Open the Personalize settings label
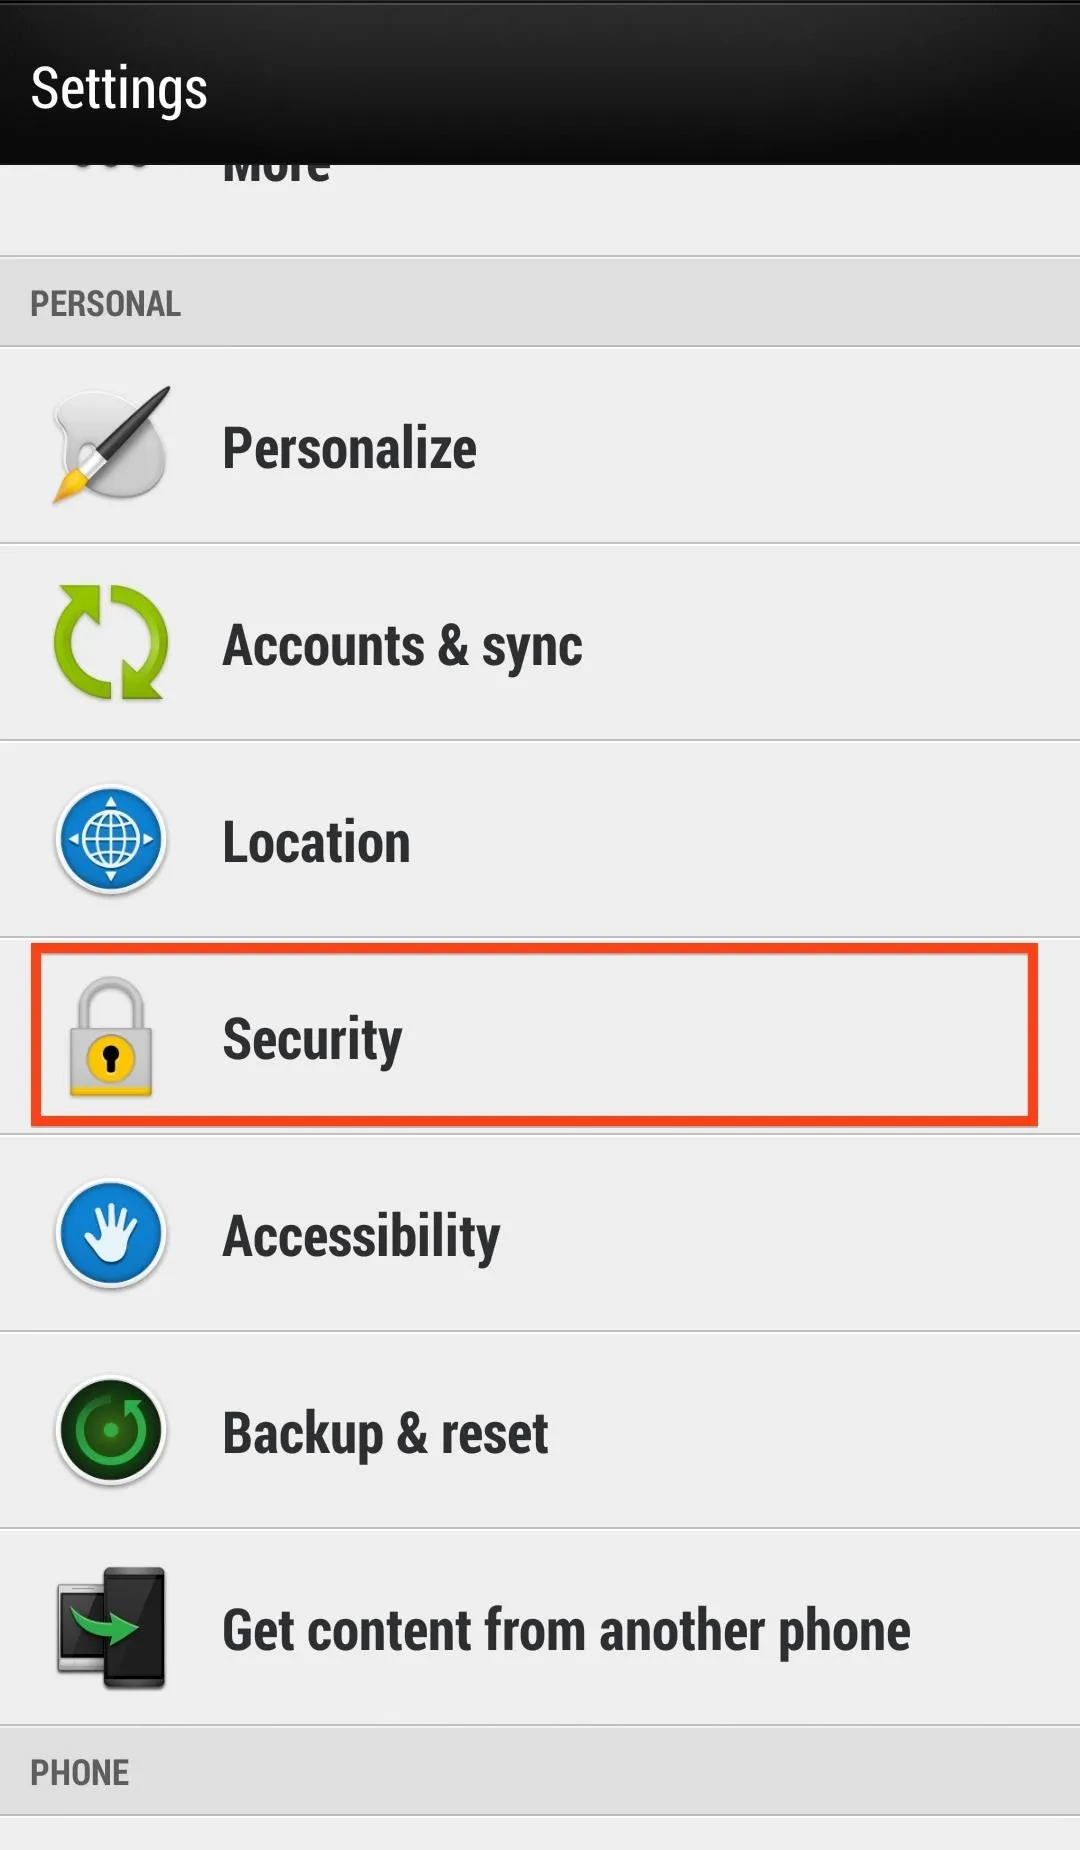 (349, 448)
